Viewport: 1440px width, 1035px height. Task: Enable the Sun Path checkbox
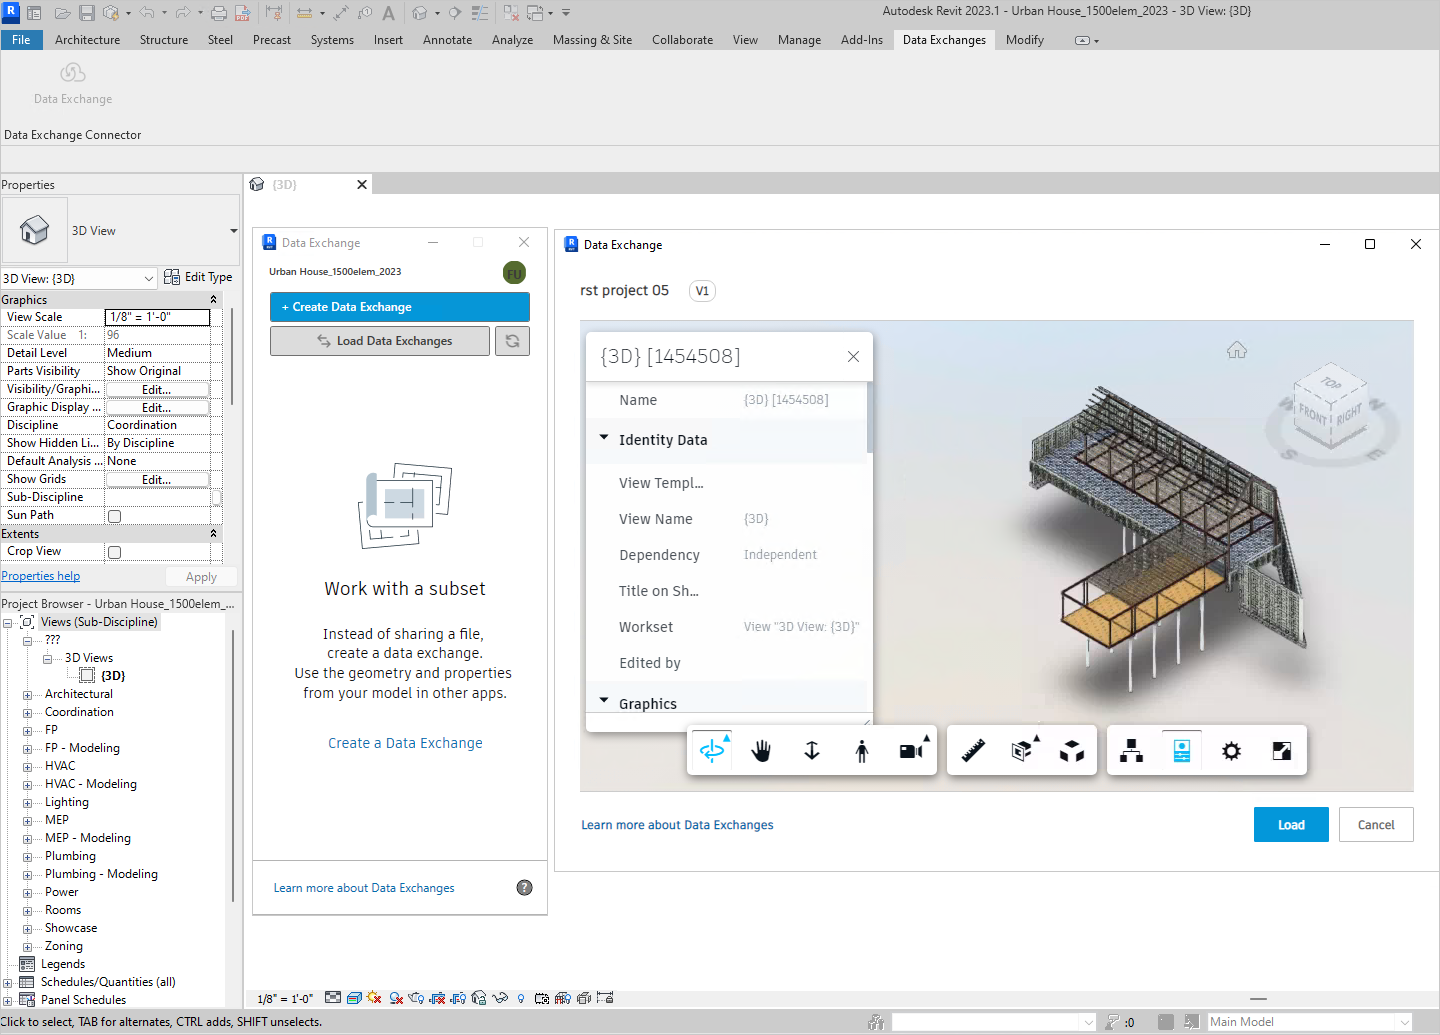[115, 516]
